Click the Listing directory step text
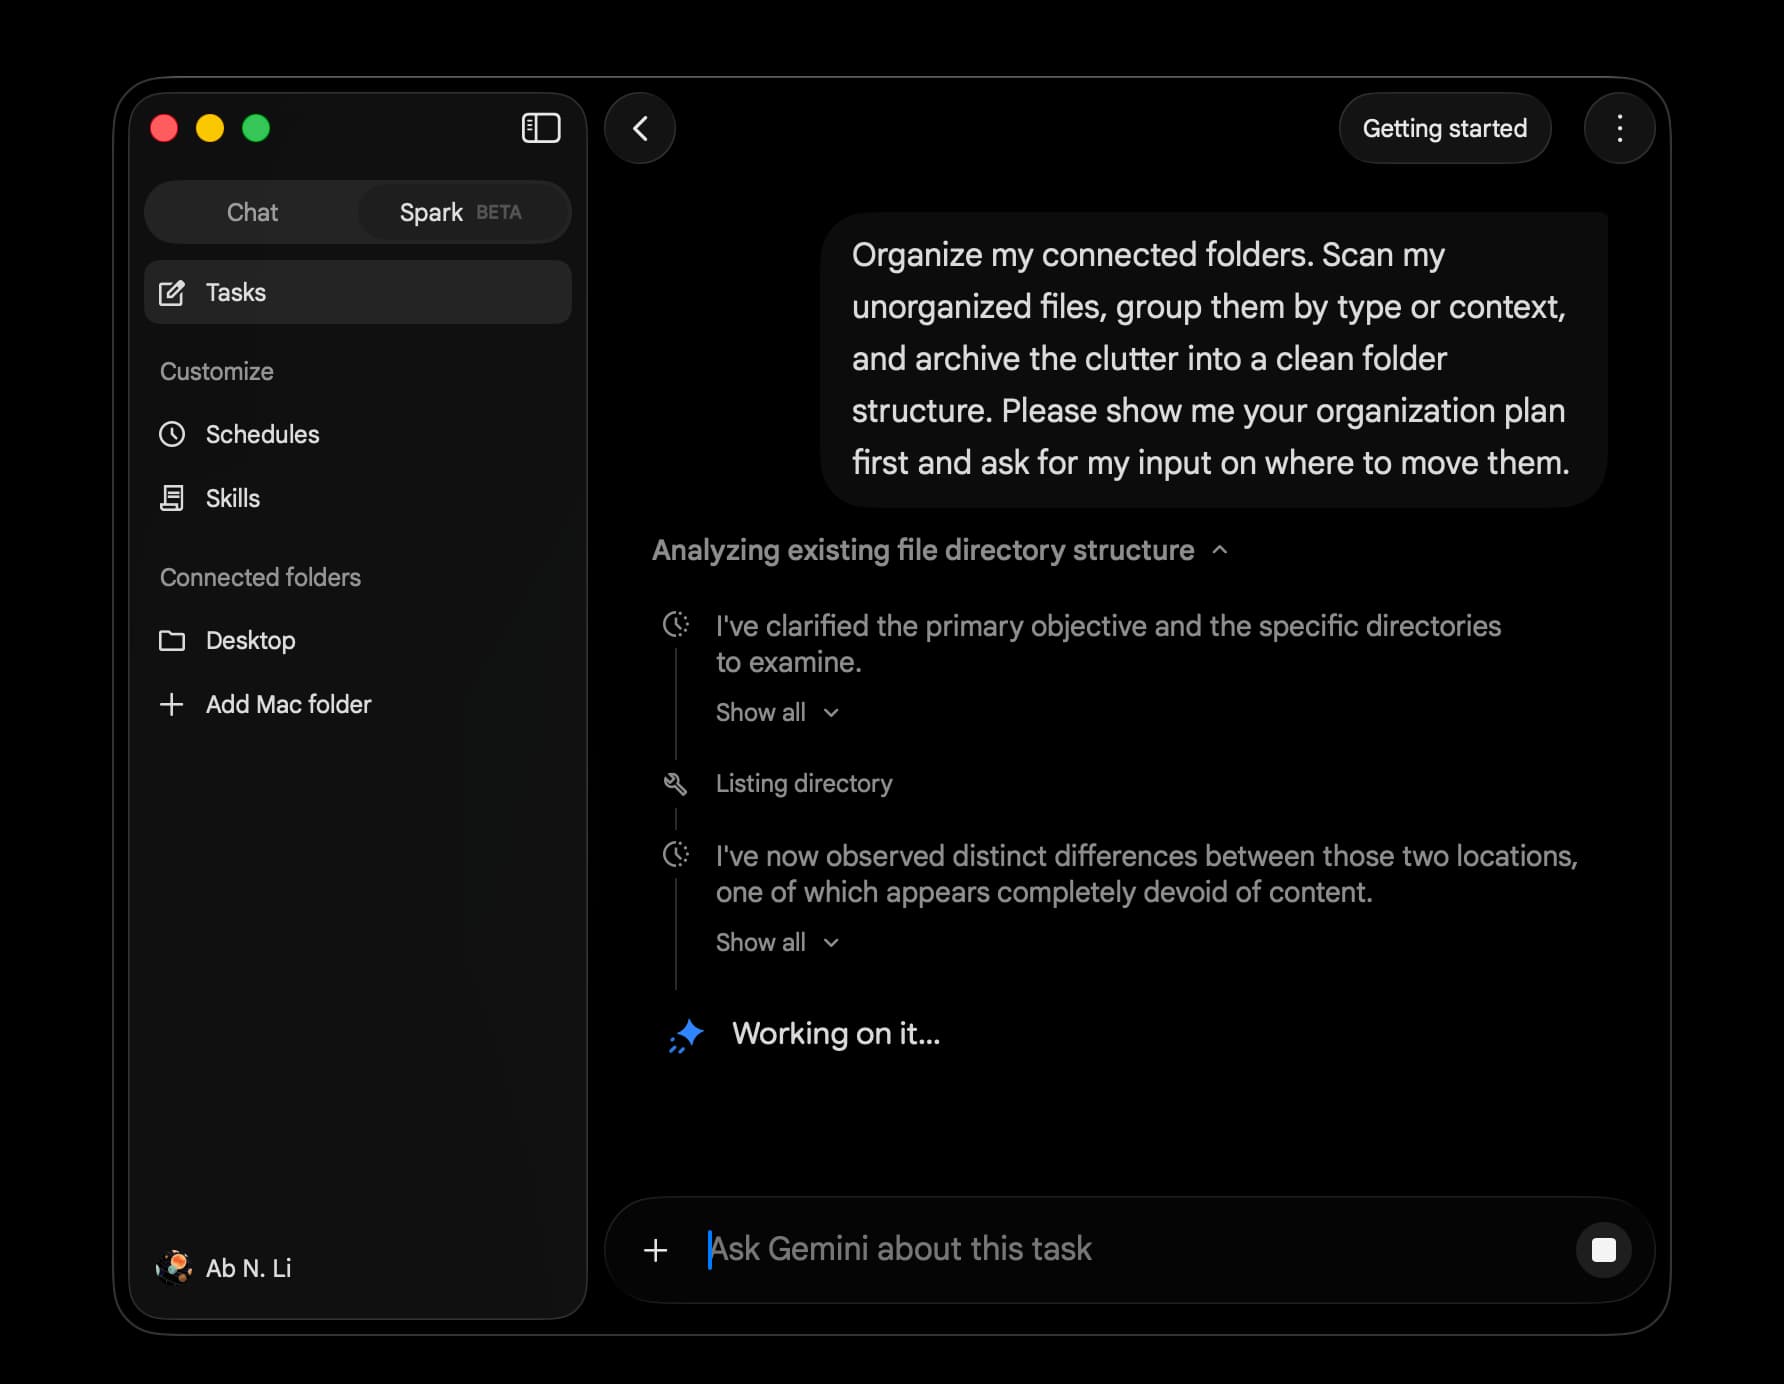This screenshot has width=1784, height=1384. (x=804, y=783)
